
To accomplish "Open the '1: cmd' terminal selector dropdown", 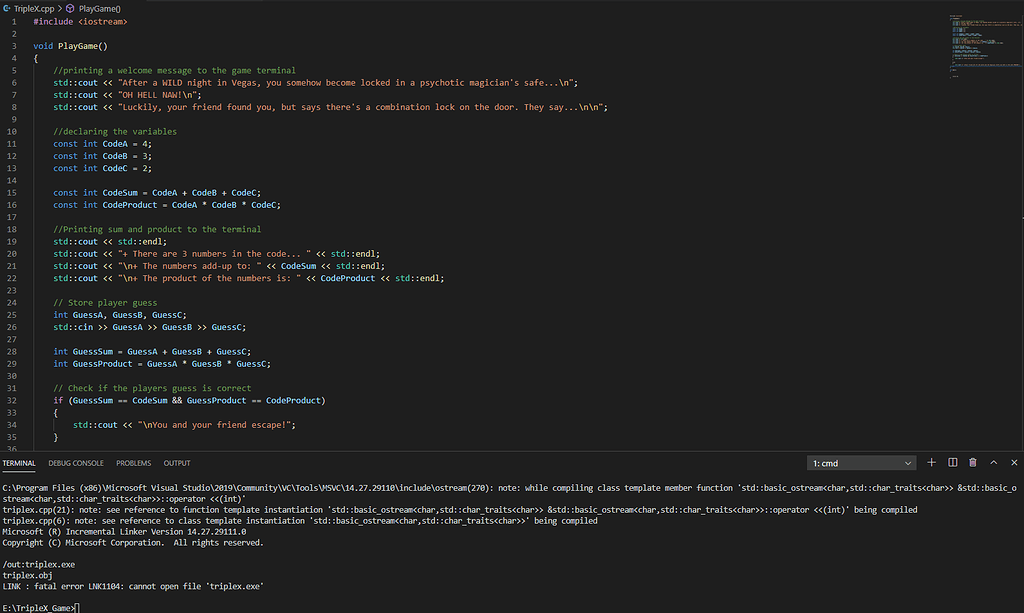I will [x=860, y=463].
